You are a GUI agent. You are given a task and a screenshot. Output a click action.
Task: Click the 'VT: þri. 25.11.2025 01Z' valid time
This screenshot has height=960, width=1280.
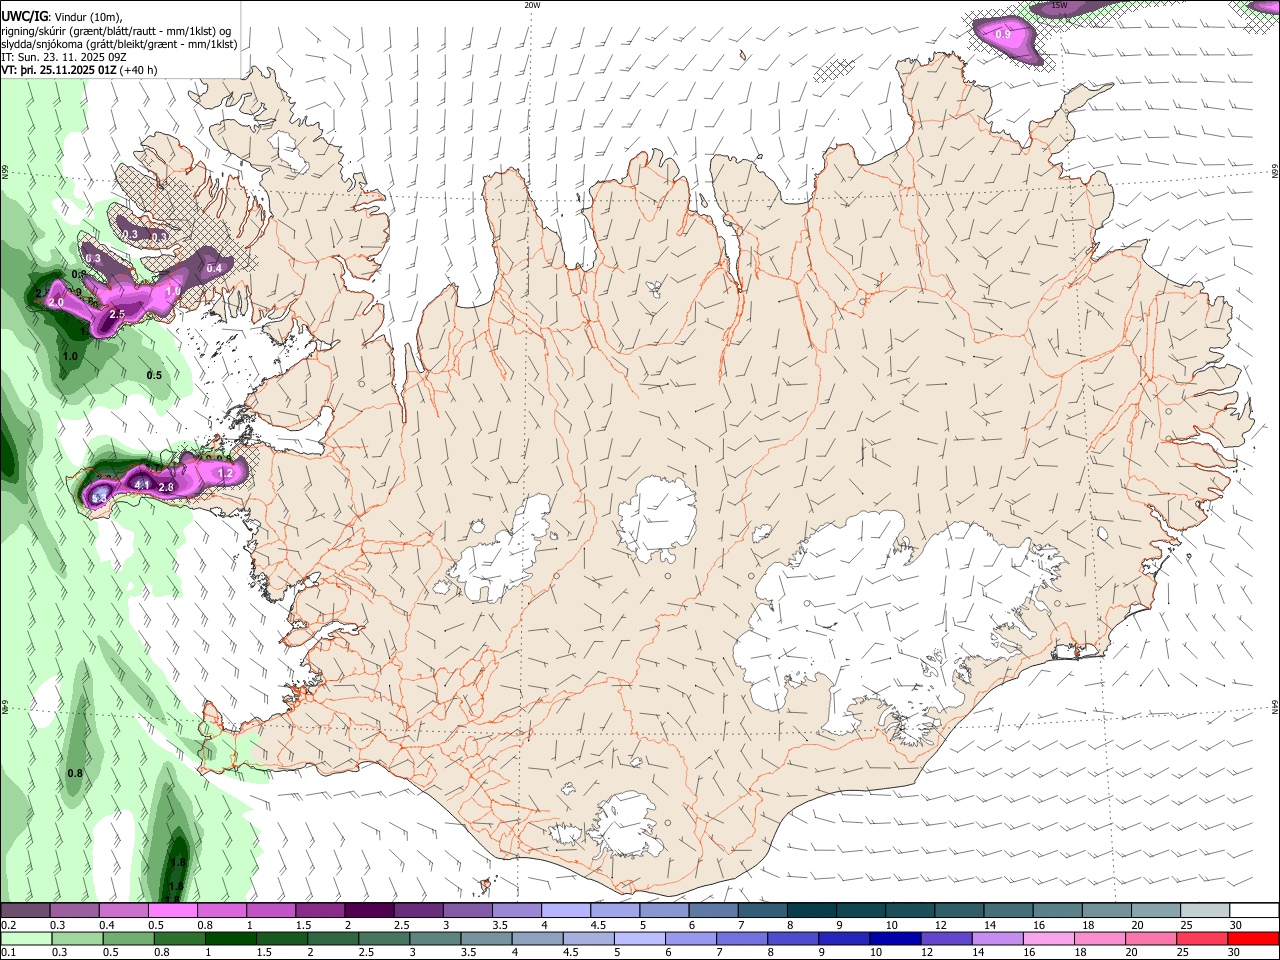coord(60,70)
